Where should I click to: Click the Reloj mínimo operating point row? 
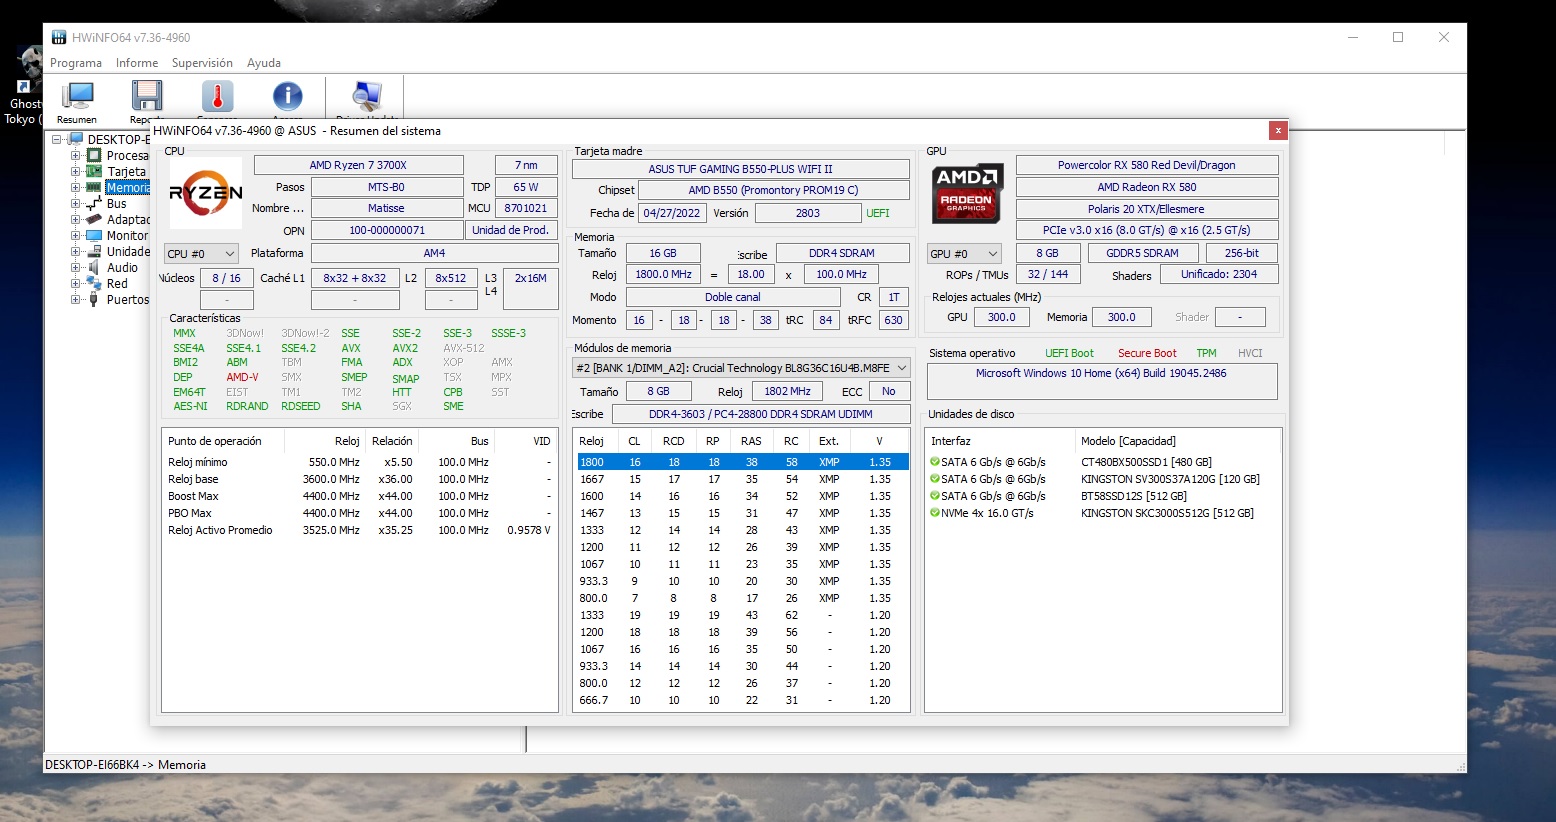click(360, 462)
